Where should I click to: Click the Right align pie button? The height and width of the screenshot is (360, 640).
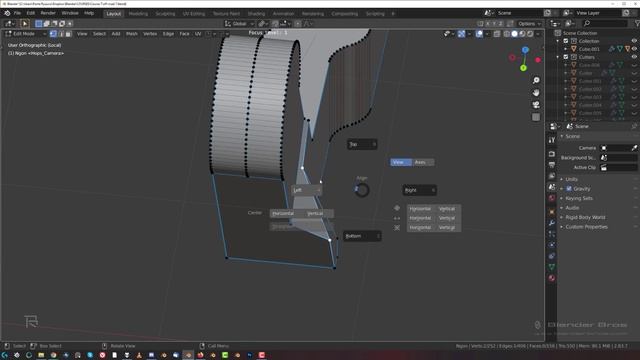pos(420,190)
